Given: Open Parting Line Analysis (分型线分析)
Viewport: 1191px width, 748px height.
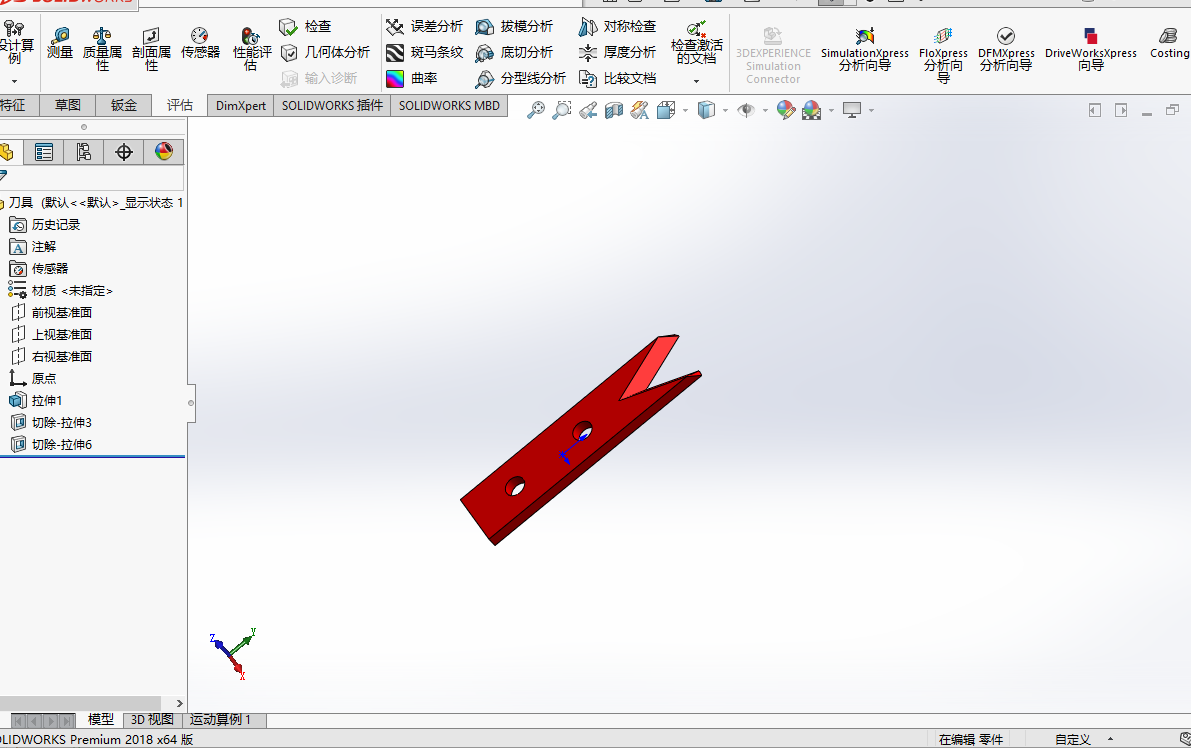Looking at the screenshot, I should [520, 78].
